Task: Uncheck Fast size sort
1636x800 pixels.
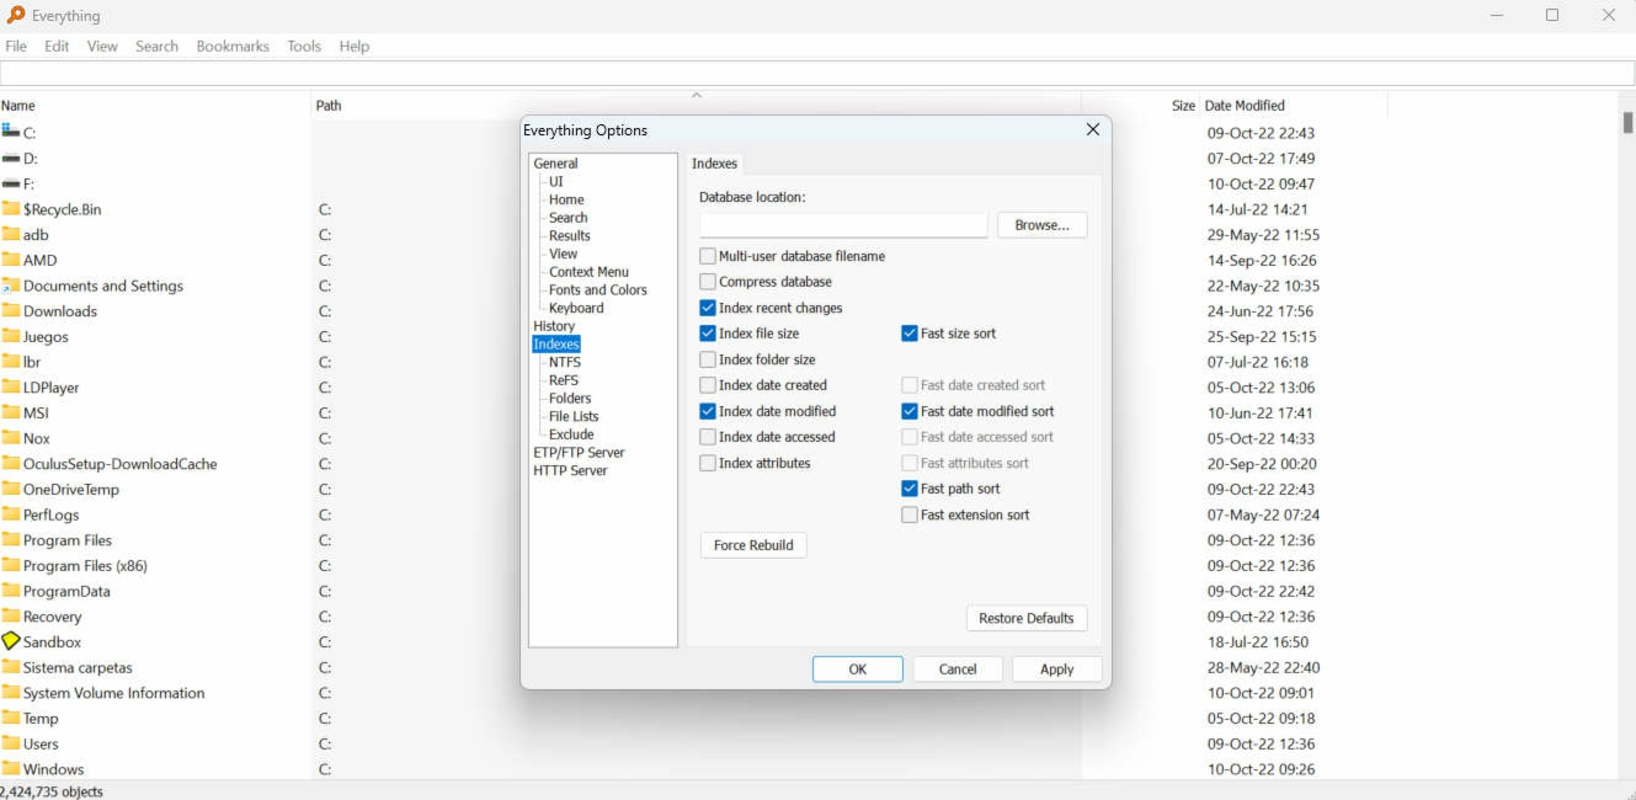Action: (910, 333)
